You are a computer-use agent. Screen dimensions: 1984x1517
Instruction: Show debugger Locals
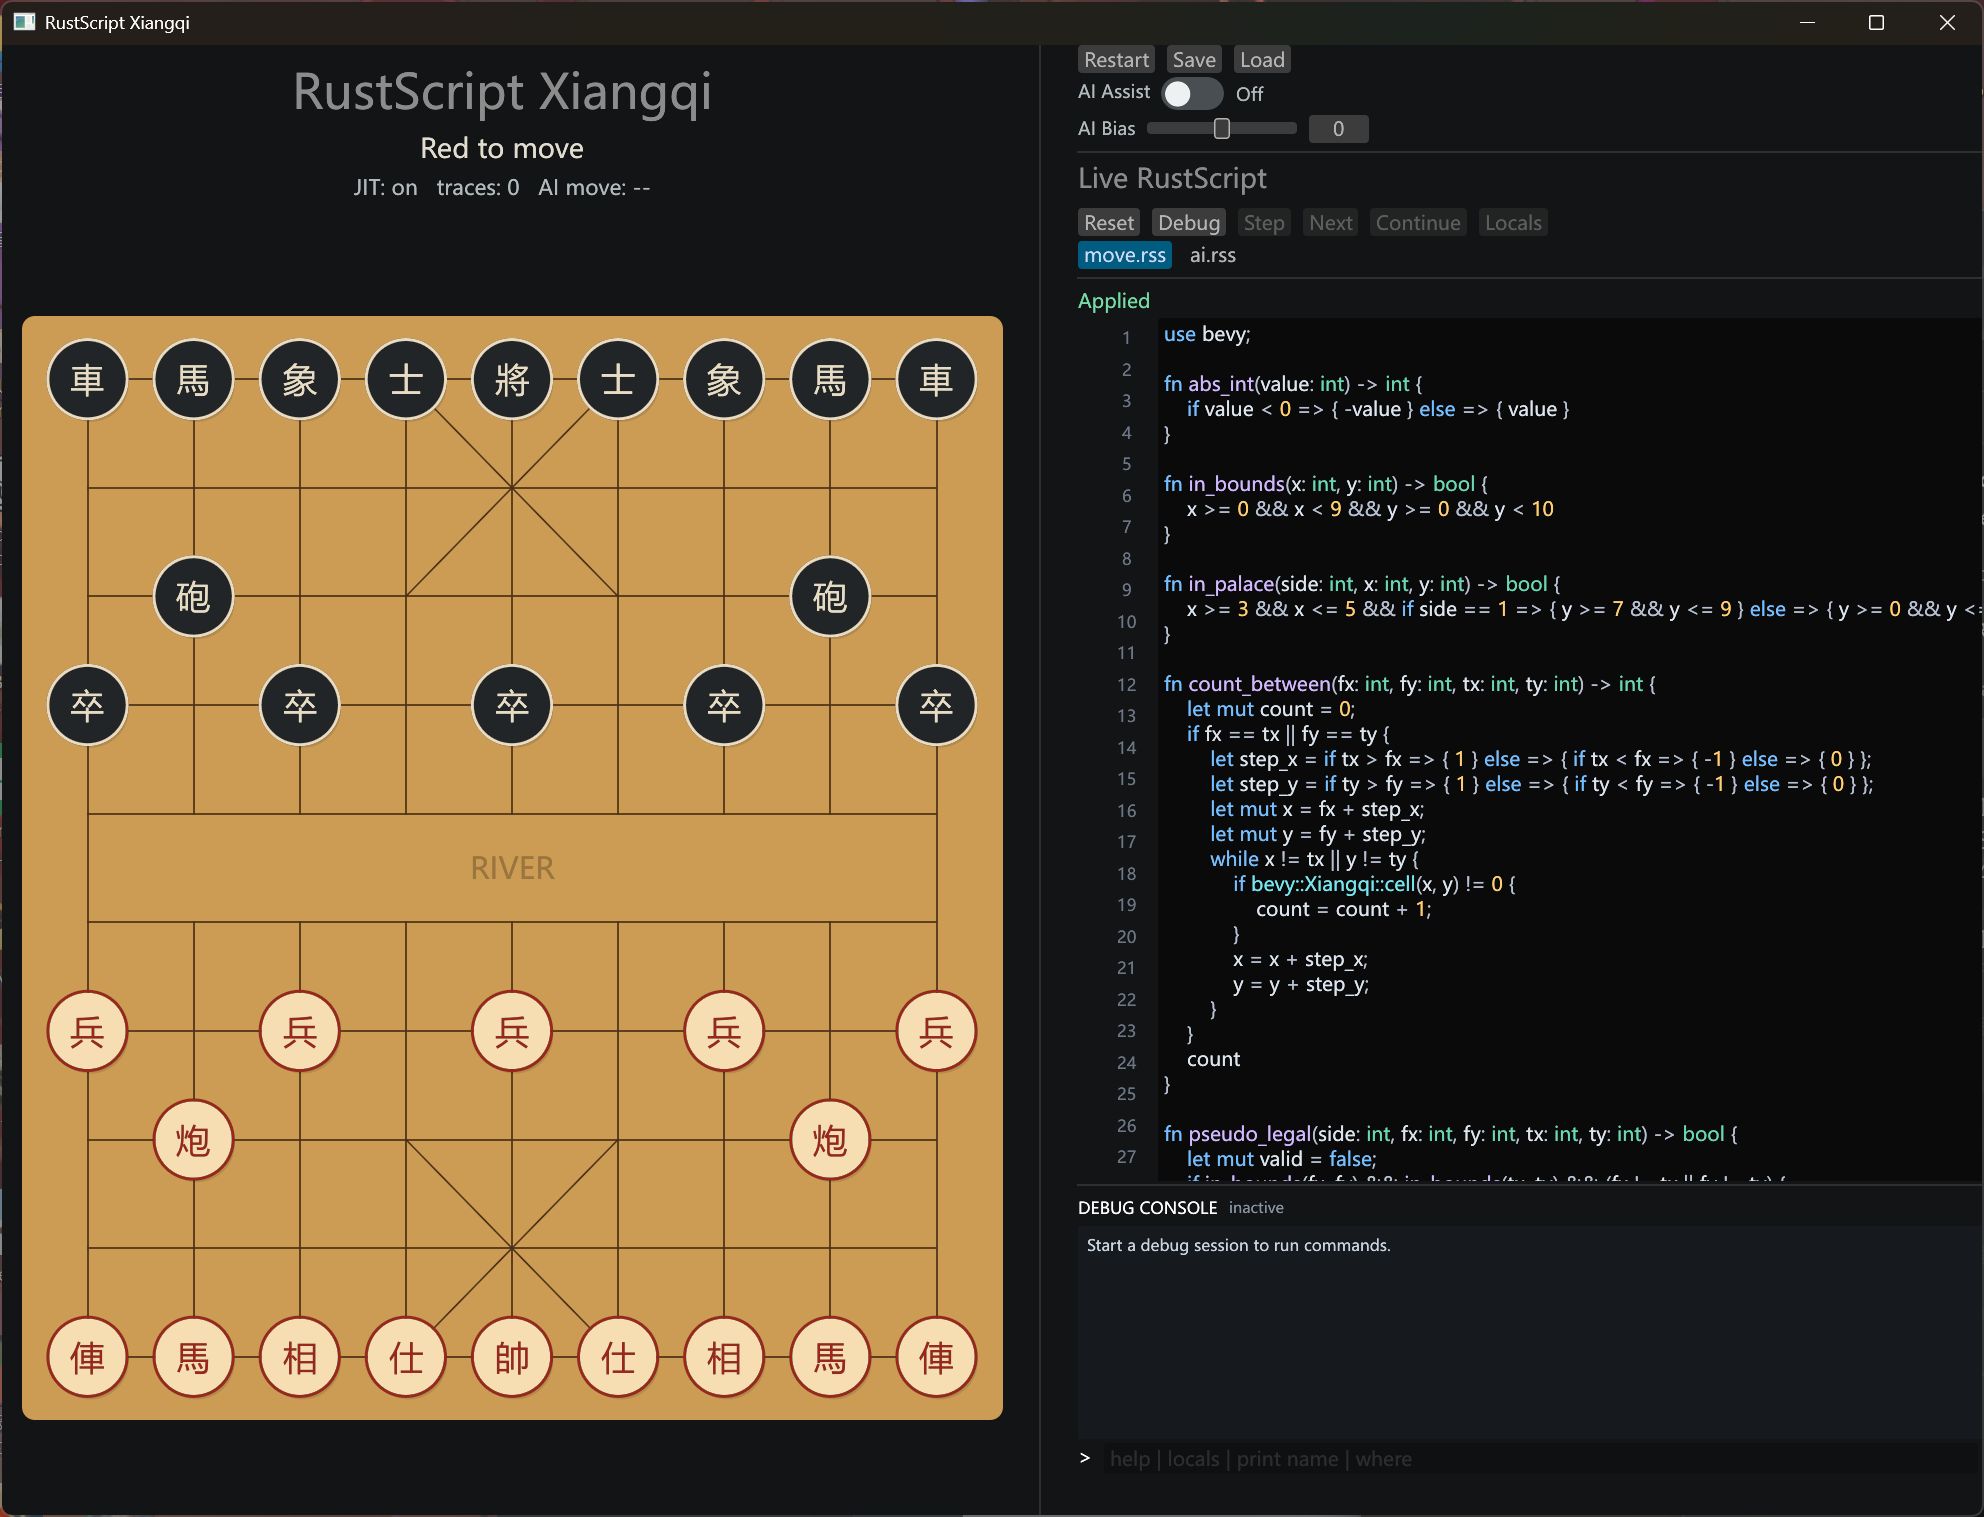[1513, 223]
